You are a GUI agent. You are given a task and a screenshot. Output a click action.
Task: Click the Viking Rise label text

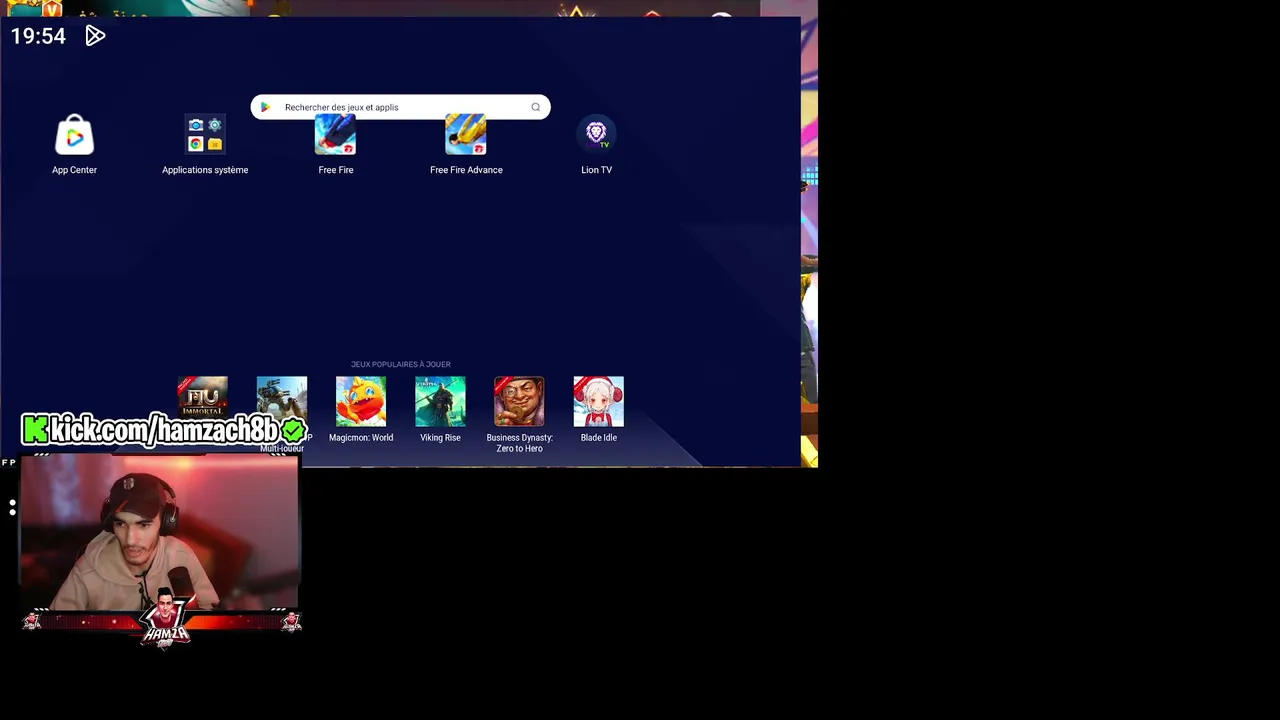click(440, 438)
